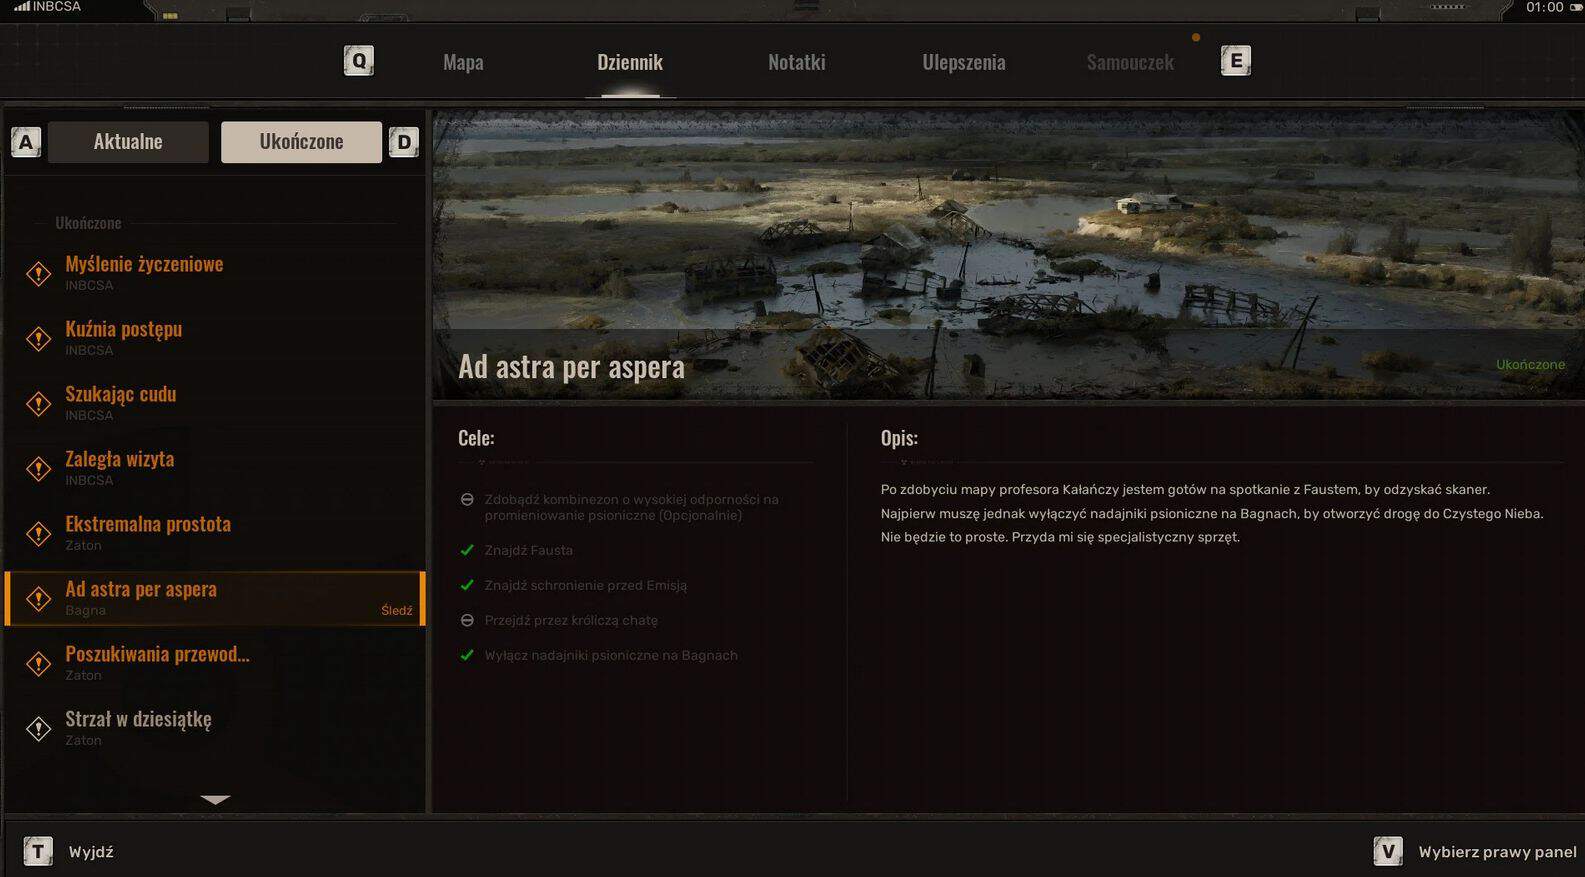Select the diamond icon next to Szukając cudu
1585x877 pixels.
pos(38,403)
